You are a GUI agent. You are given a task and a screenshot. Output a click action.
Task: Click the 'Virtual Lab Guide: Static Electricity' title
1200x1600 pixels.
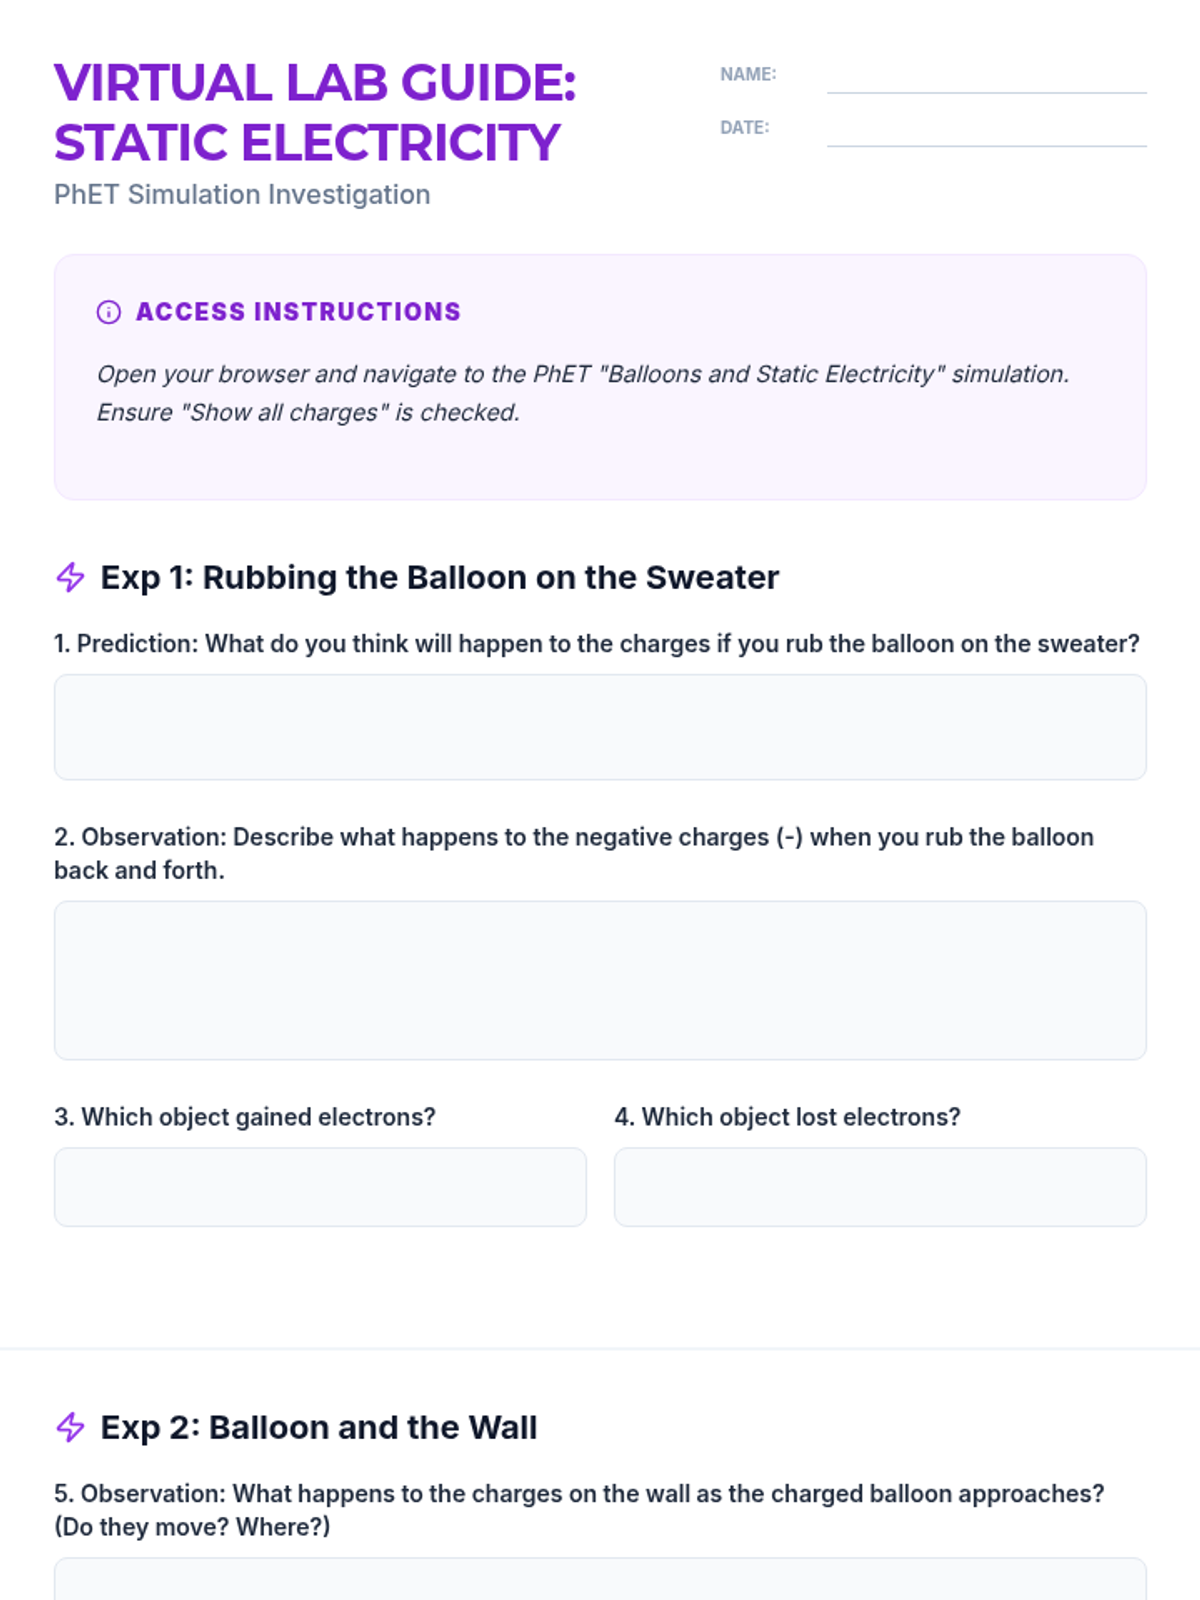click(315, 112)
